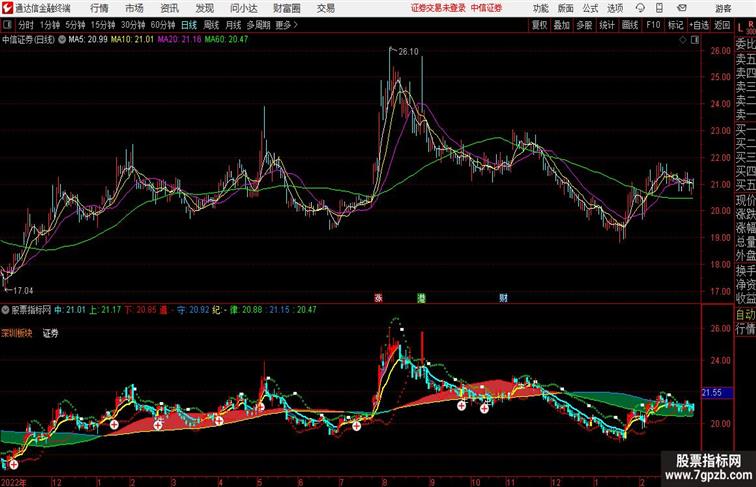Click the 守:20.92 indicator value
The width and height of the screenshot is (756, 487).
point(193,310)
